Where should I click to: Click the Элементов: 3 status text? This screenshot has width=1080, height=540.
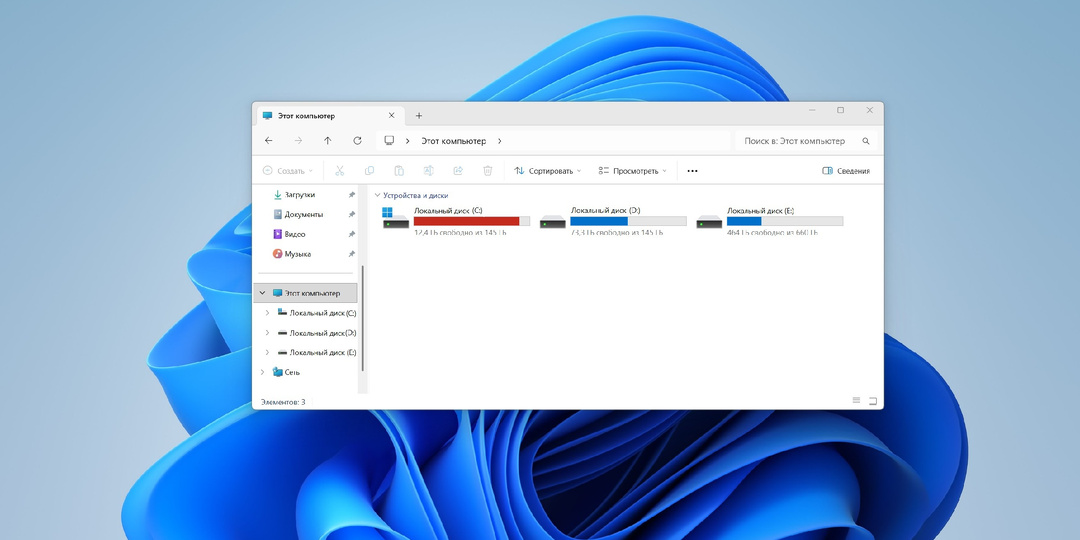(283, 402)
